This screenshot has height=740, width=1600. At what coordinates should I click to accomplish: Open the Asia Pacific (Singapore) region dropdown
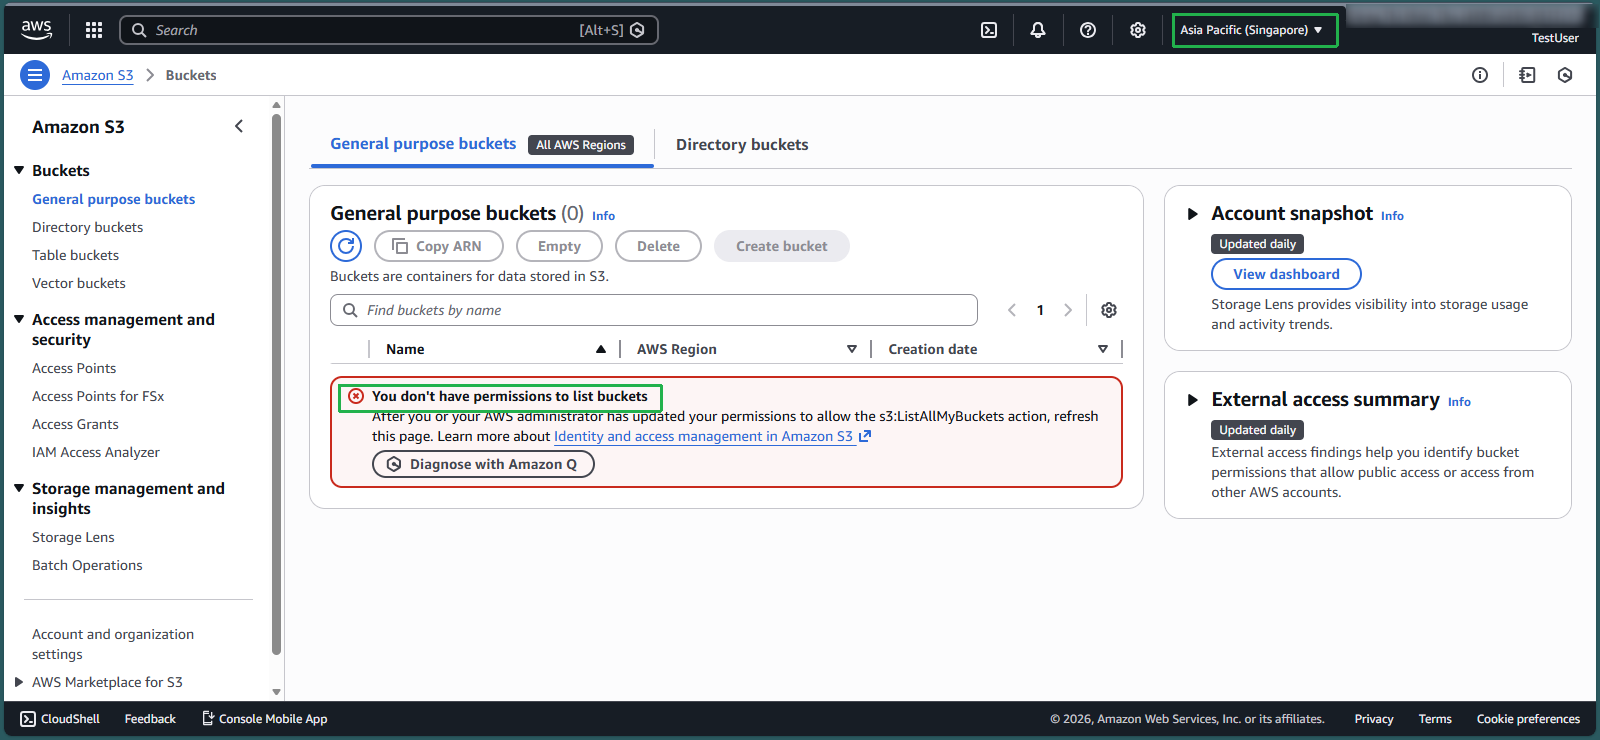[1253, 30]
